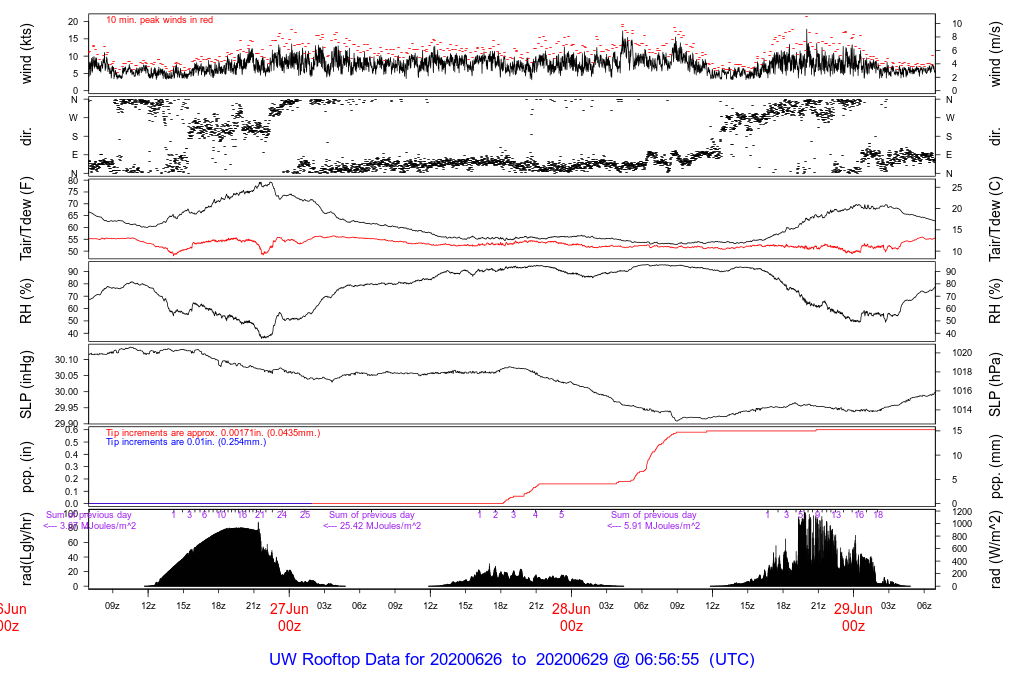Image resolution: width=1024 pixels, height=700 pixels.
Task: Click the "wind (m/s)" right axis label
Action: click(995, 54)
